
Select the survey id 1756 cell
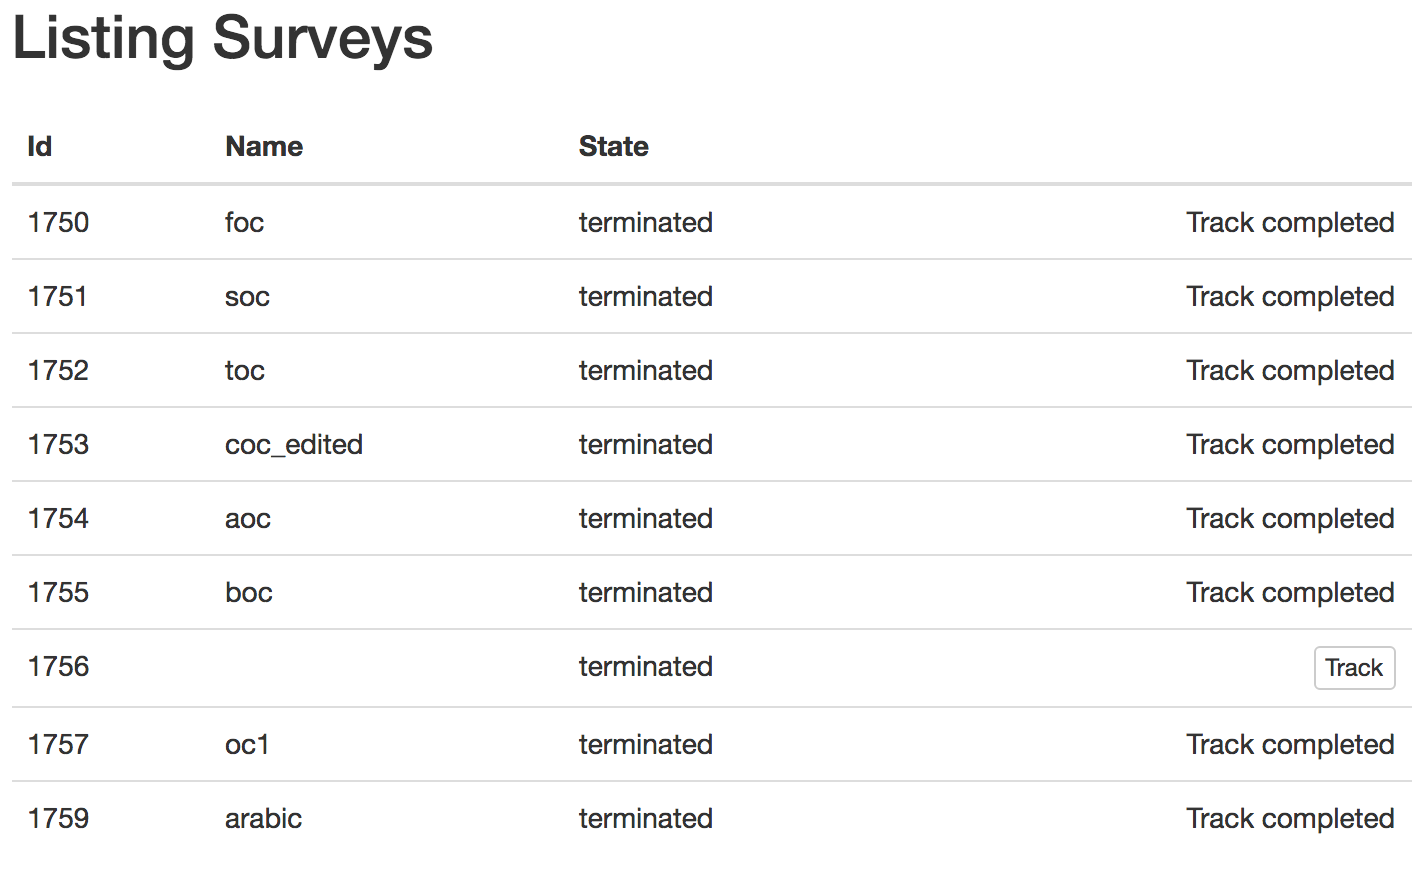(58, 666)
